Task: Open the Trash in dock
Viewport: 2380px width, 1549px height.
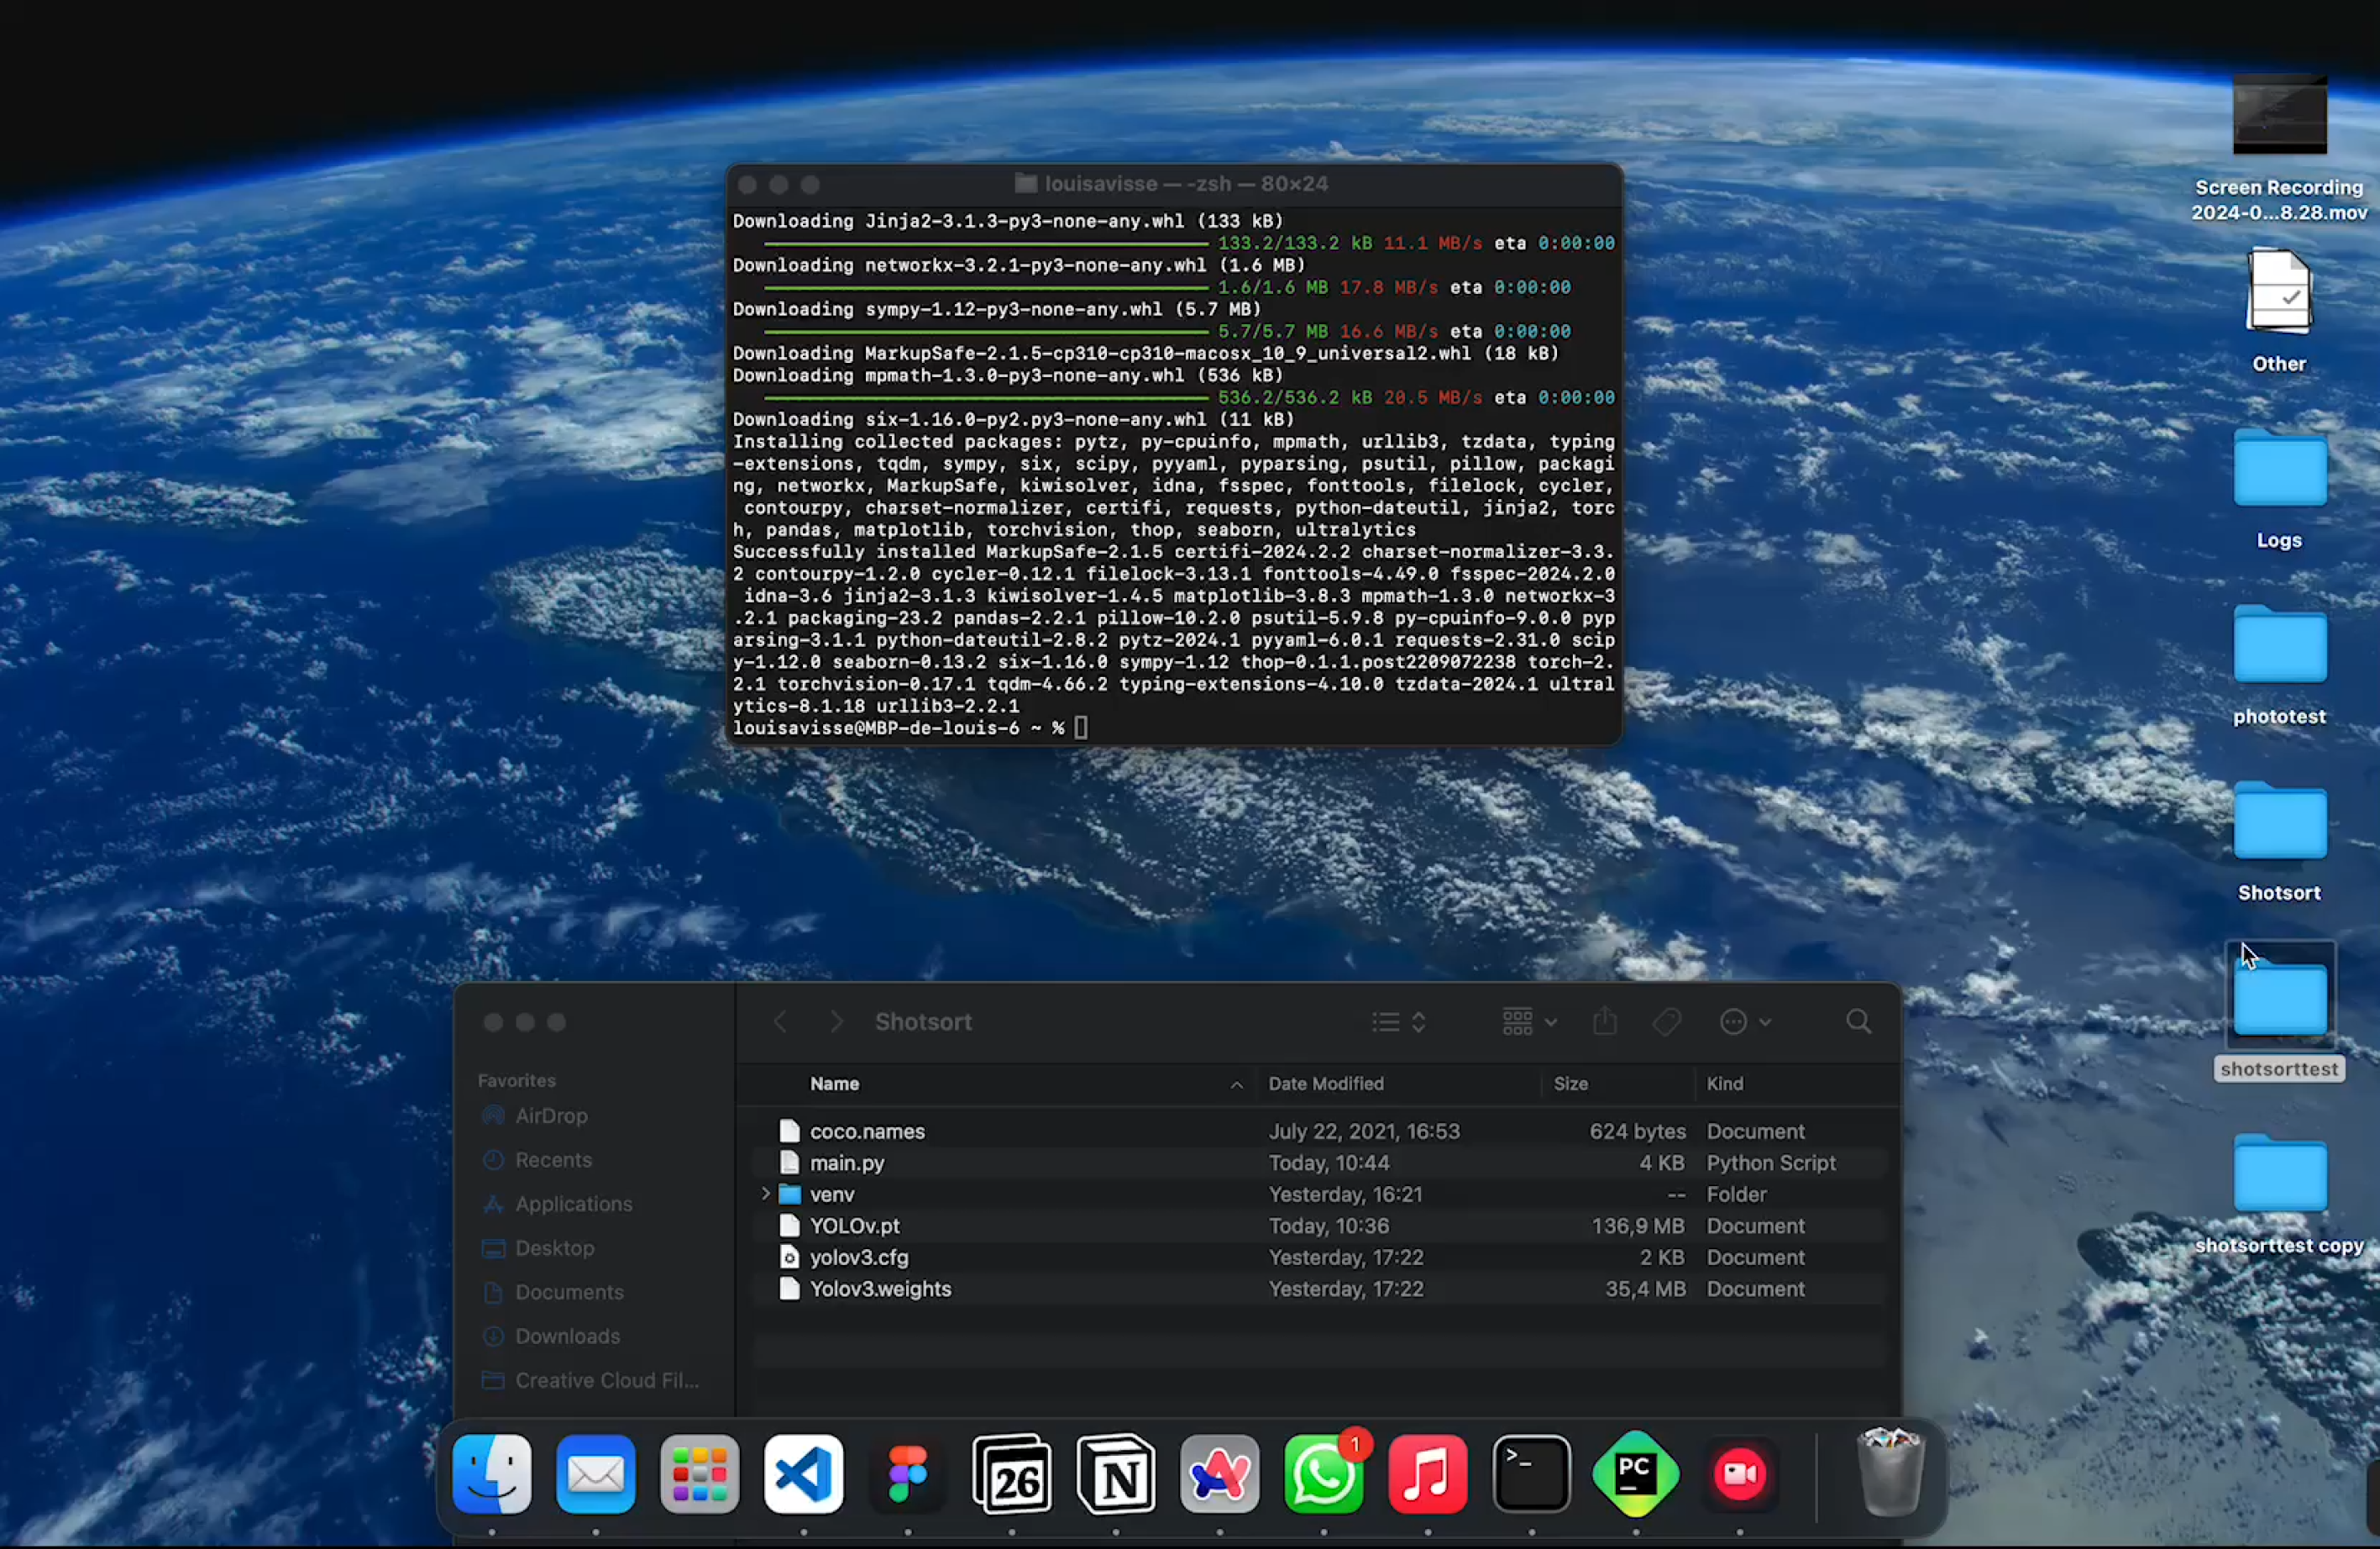Action: (x=1889, y=1474)
